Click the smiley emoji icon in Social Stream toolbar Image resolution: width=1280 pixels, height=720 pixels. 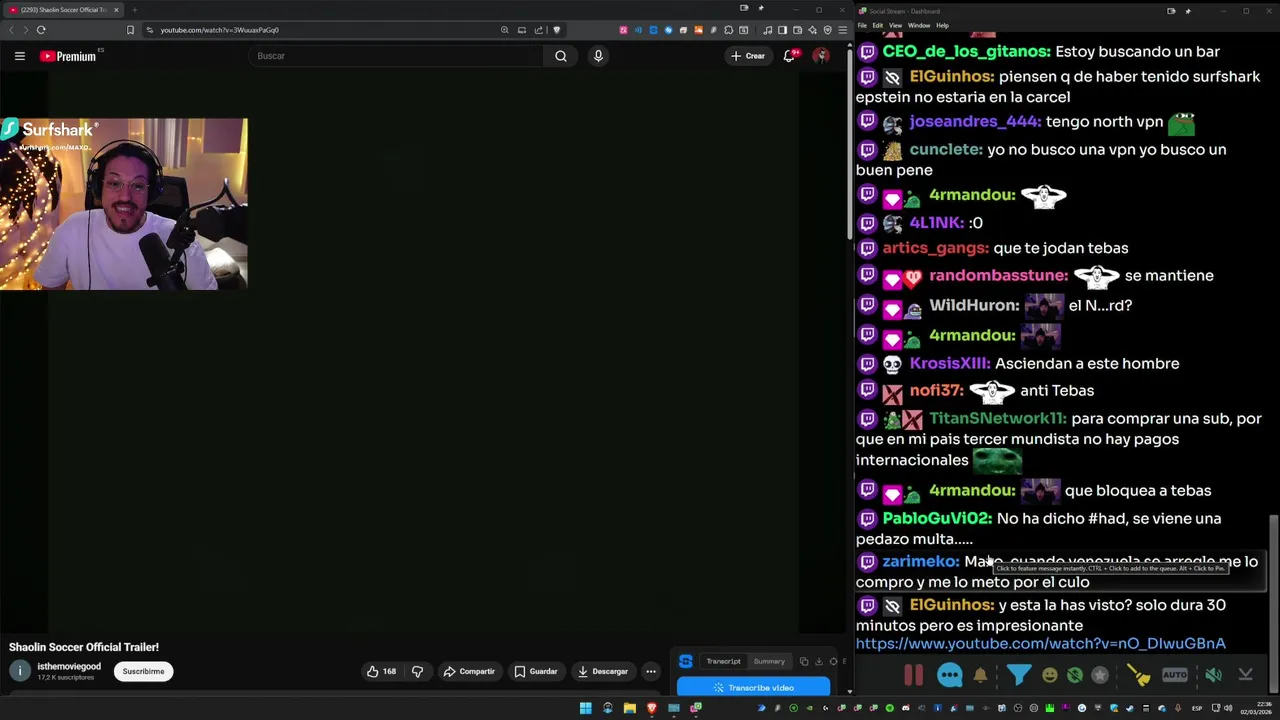1049,675
